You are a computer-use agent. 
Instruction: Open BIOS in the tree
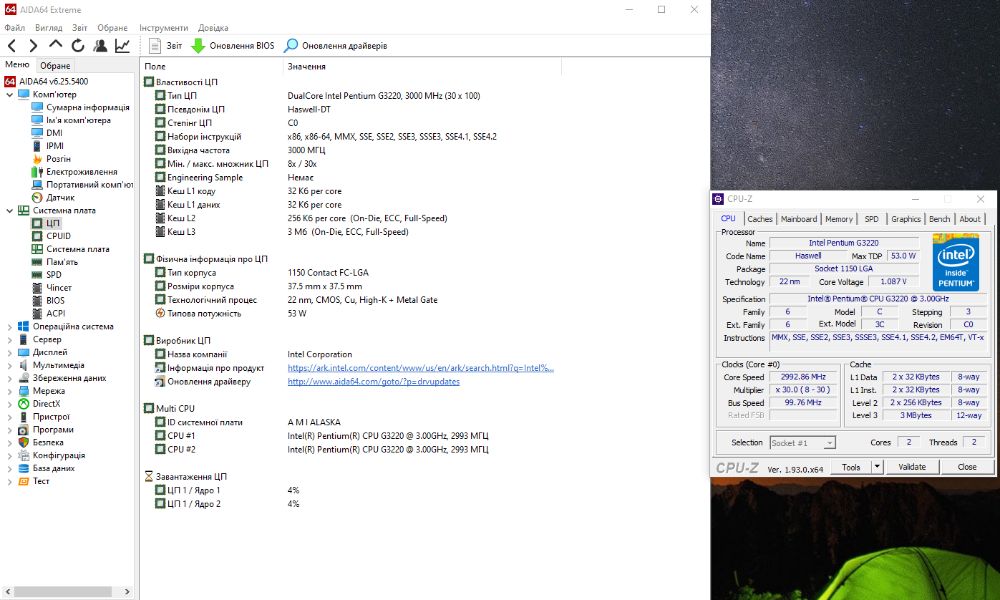point(55,300)
